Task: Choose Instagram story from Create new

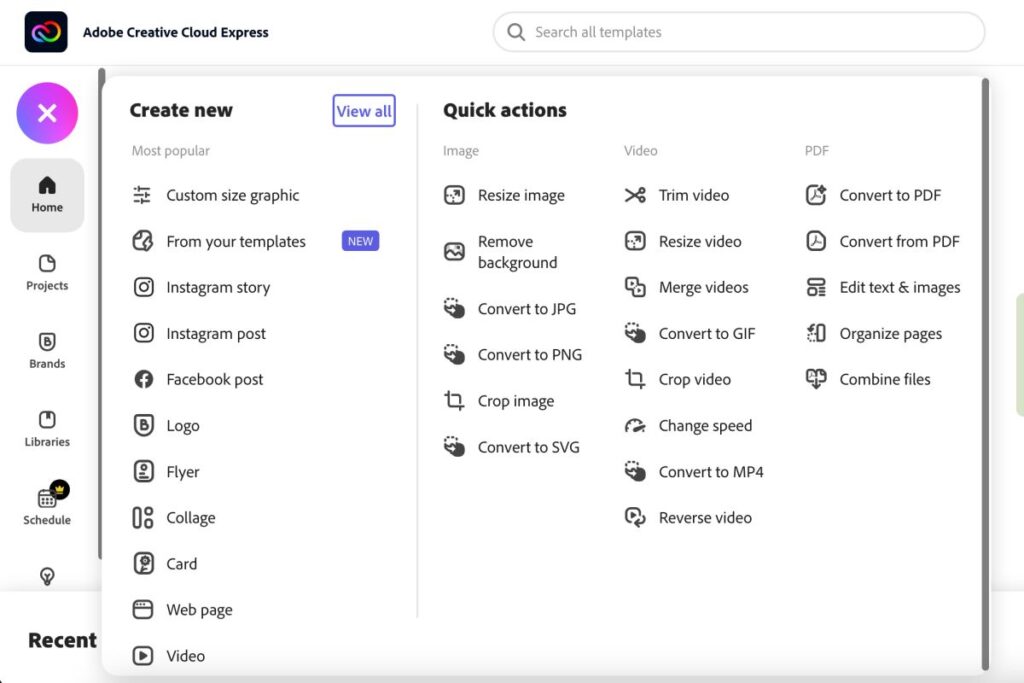Action: pyautogui.click(x=218, y=288)
